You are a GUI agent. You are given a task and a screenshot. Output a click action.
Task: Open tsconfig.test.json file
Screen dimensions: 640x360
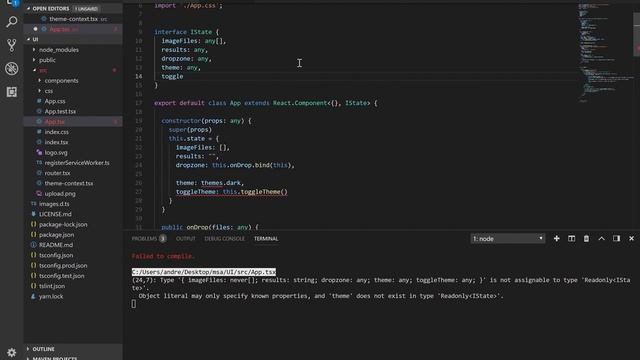click(x=62, y=276)
